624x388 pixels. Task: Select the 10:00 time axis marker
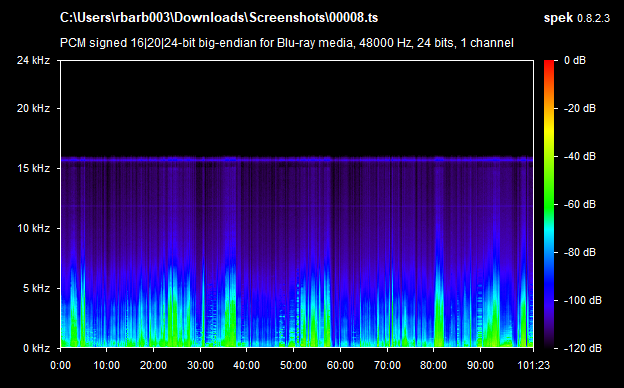point(106,365)
